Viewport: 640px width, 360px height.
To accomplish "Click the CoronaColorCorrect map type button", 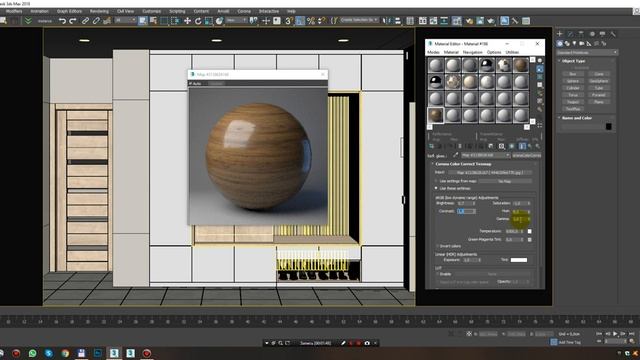I will coord(527,156).
